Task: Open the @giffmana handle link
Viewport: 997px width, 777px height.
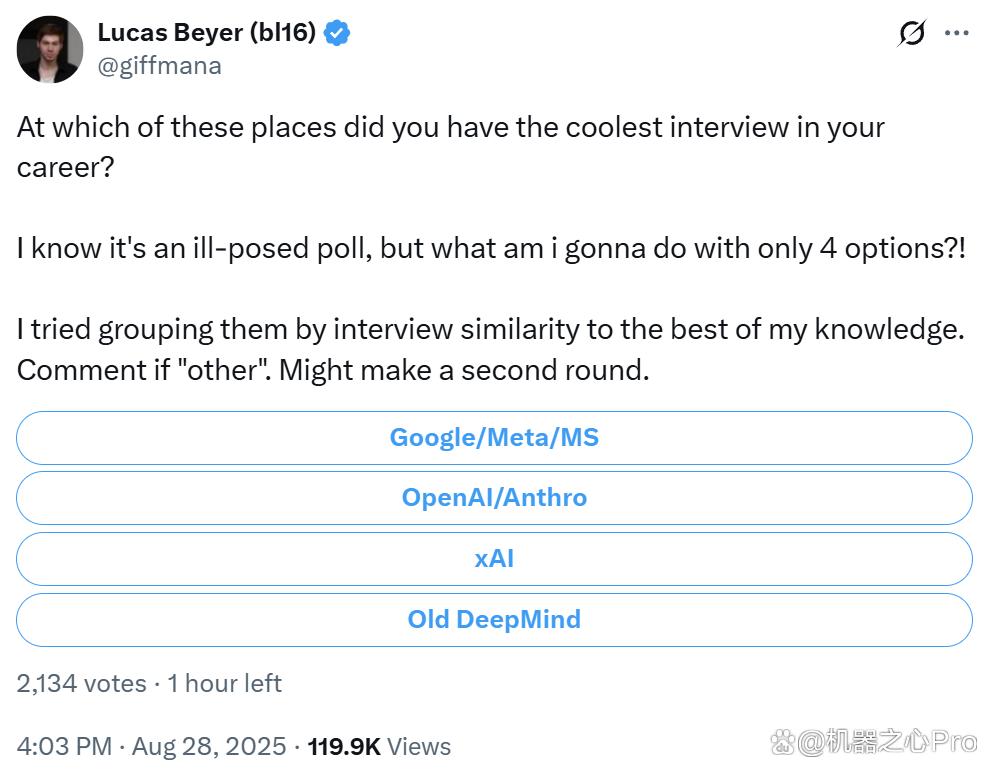Action: click(159, 66)
